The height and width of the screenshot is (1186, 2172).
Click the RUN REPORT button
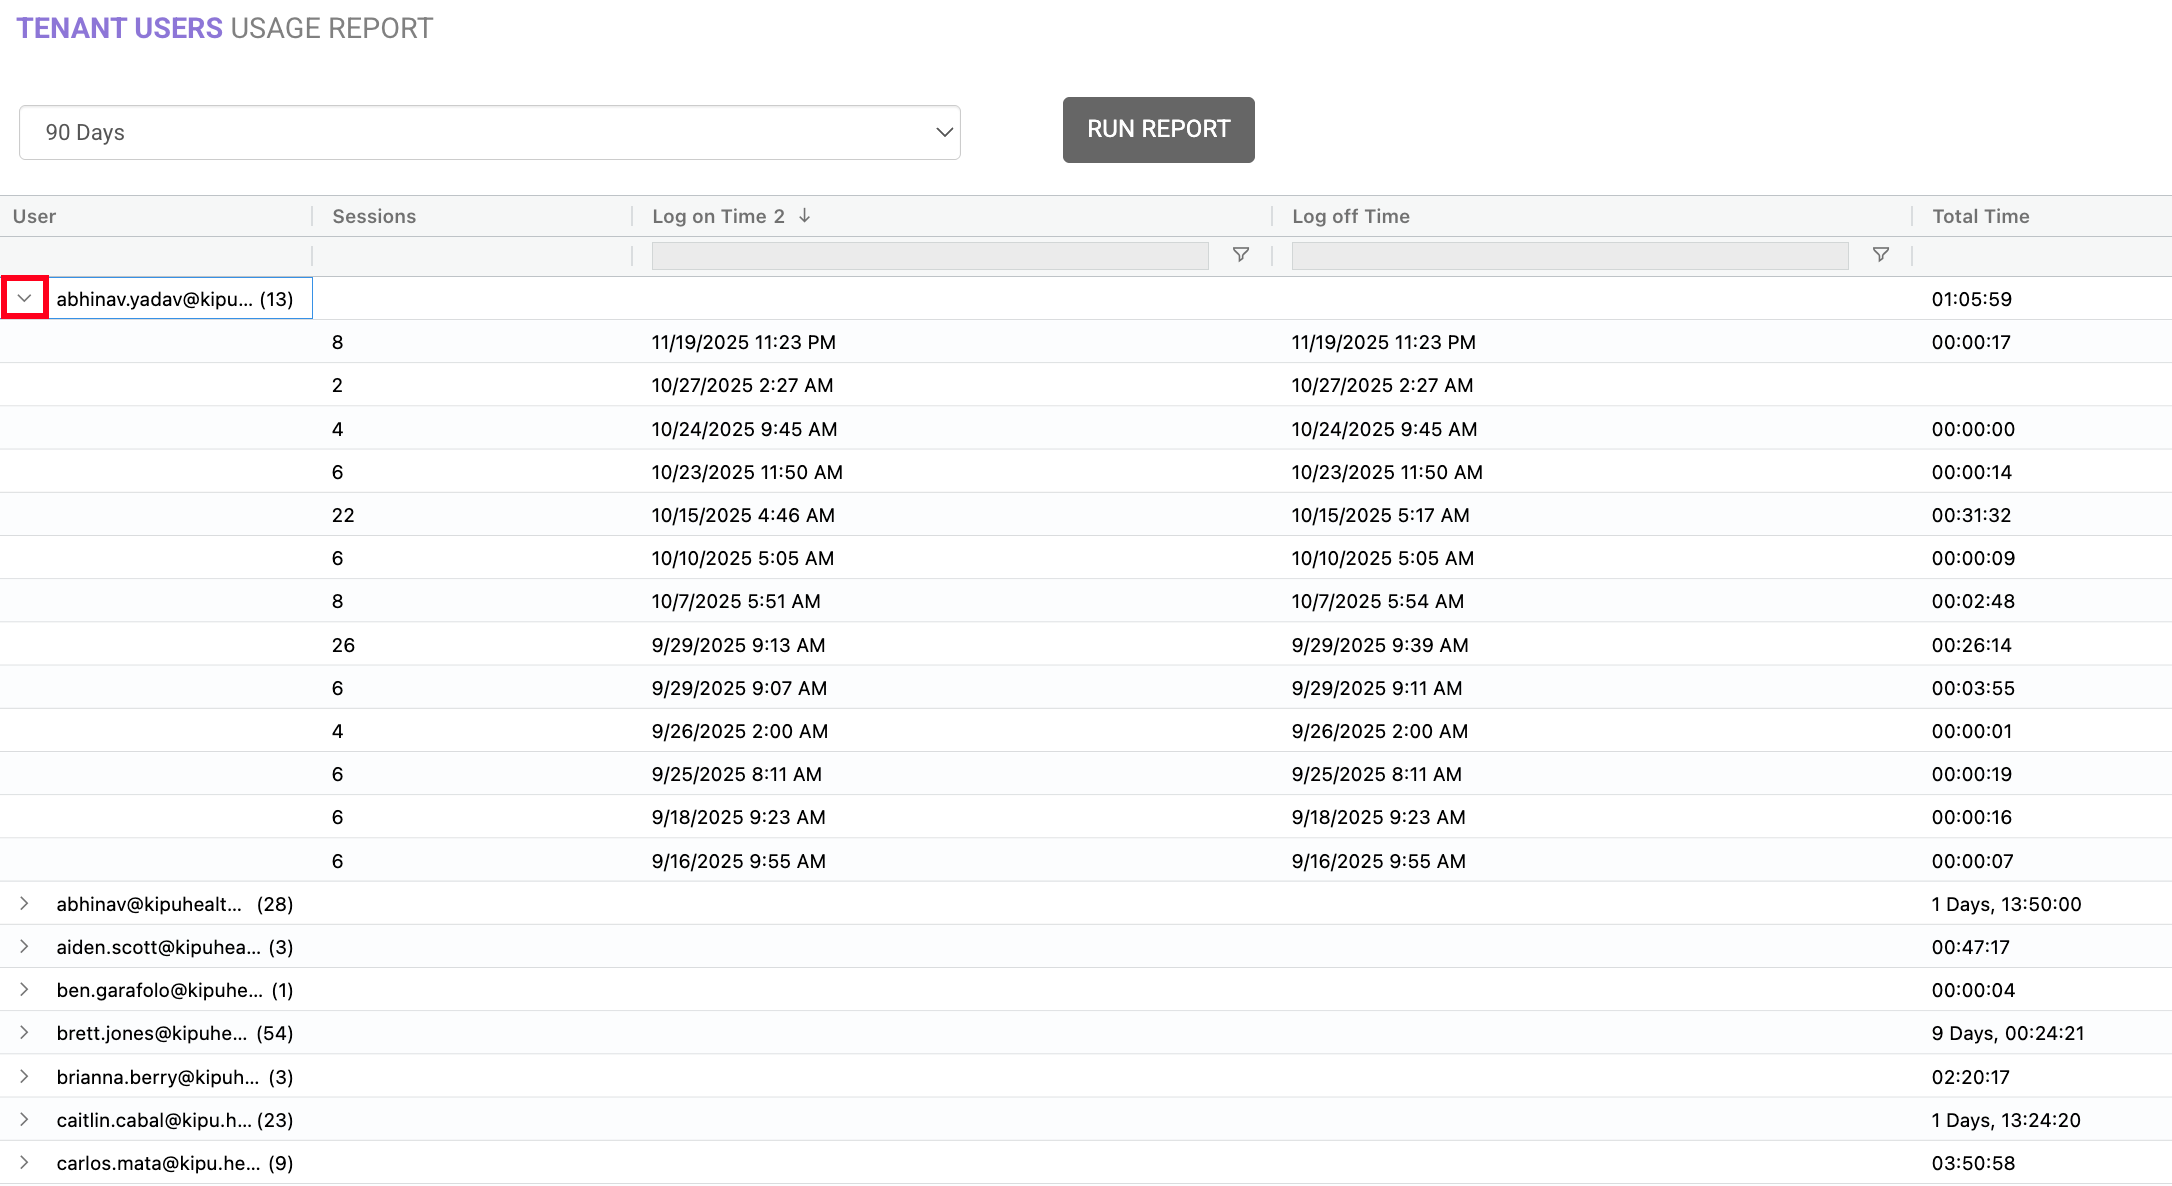click(x=1158, y=130)
